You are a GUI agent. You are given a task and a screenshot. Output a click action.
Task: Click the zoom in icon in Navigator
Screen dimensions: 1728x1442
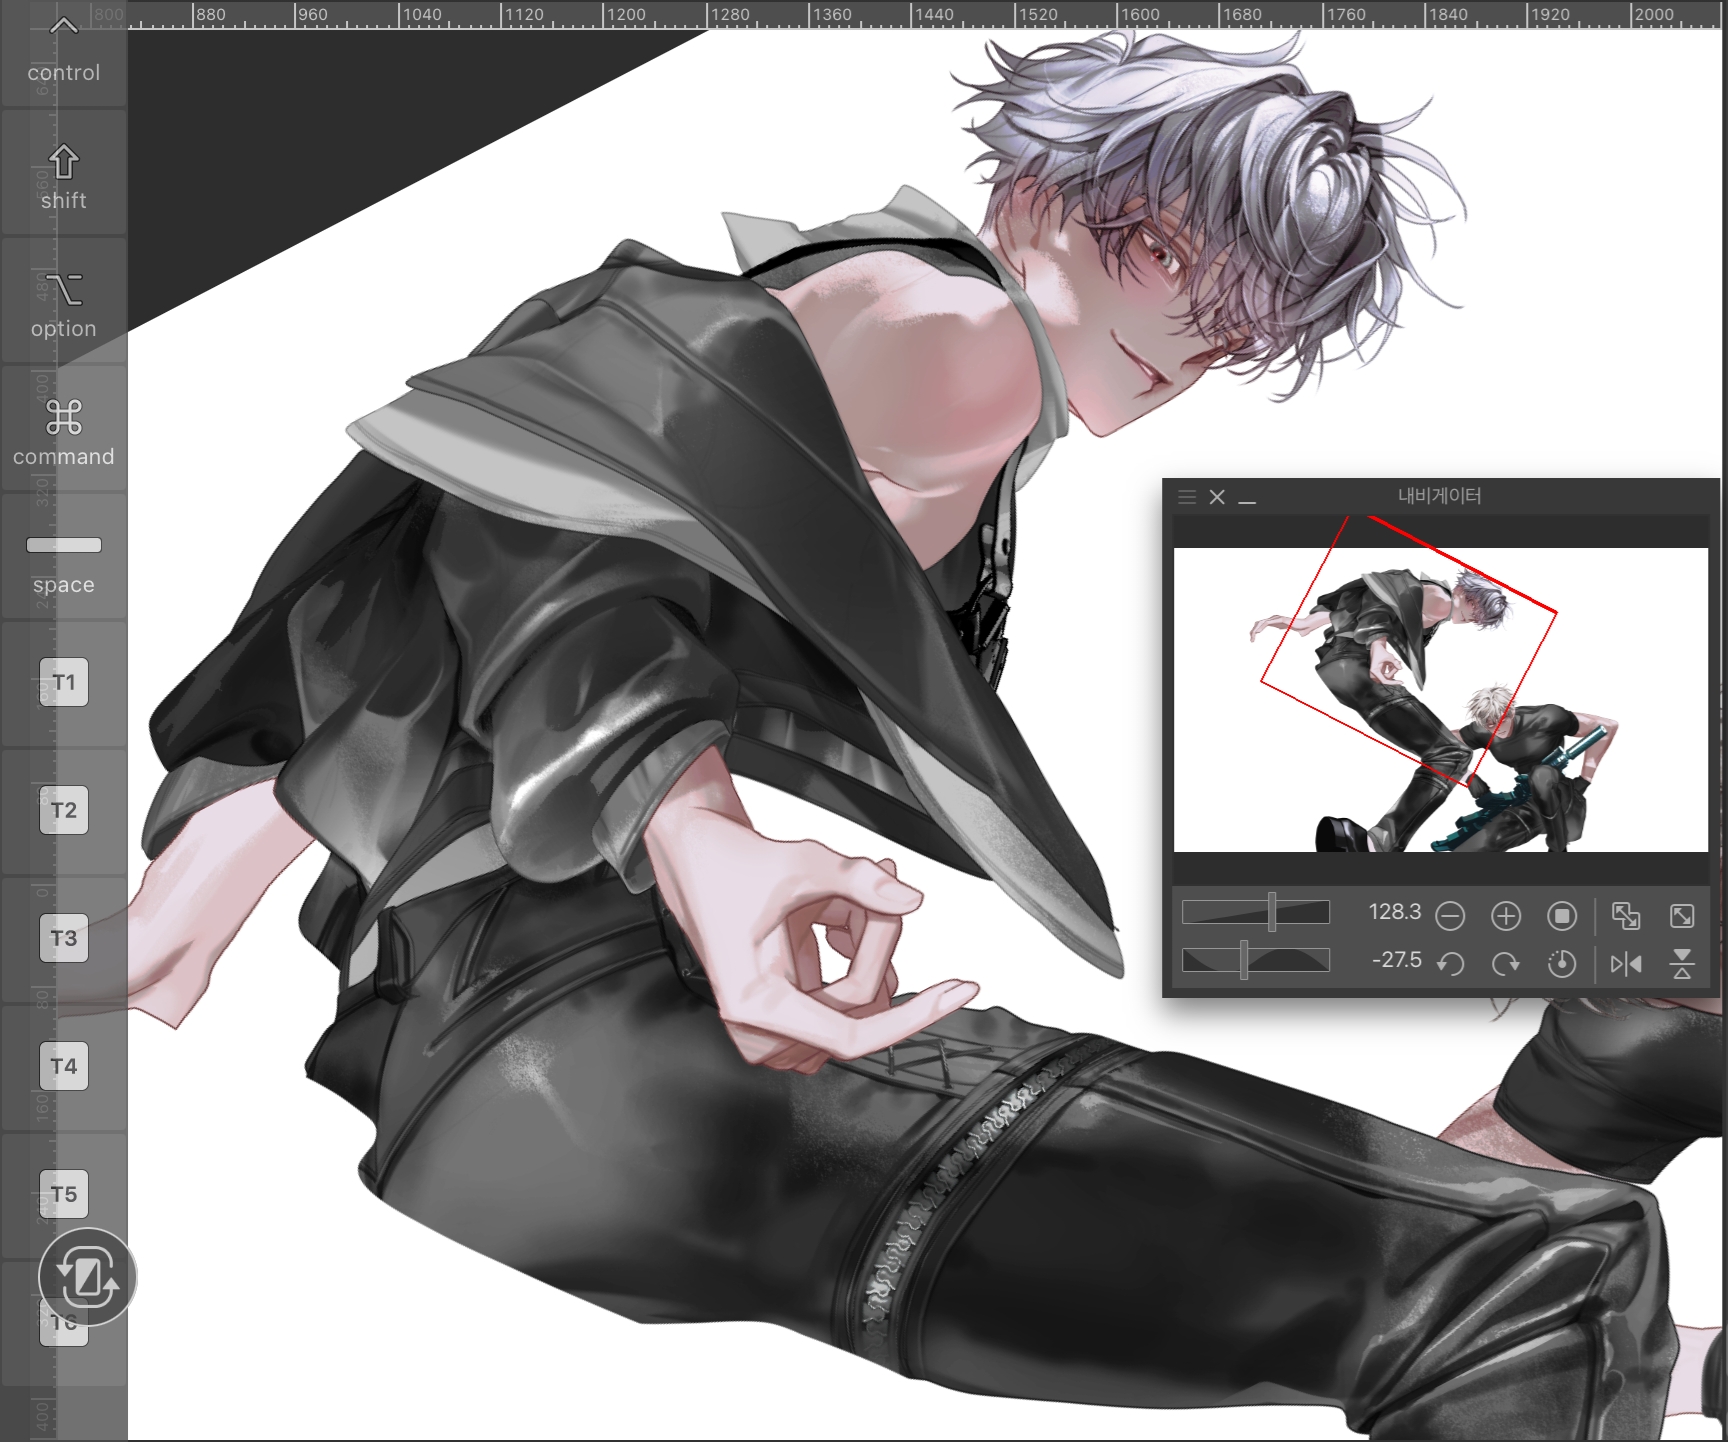(x=1505, y=915)
